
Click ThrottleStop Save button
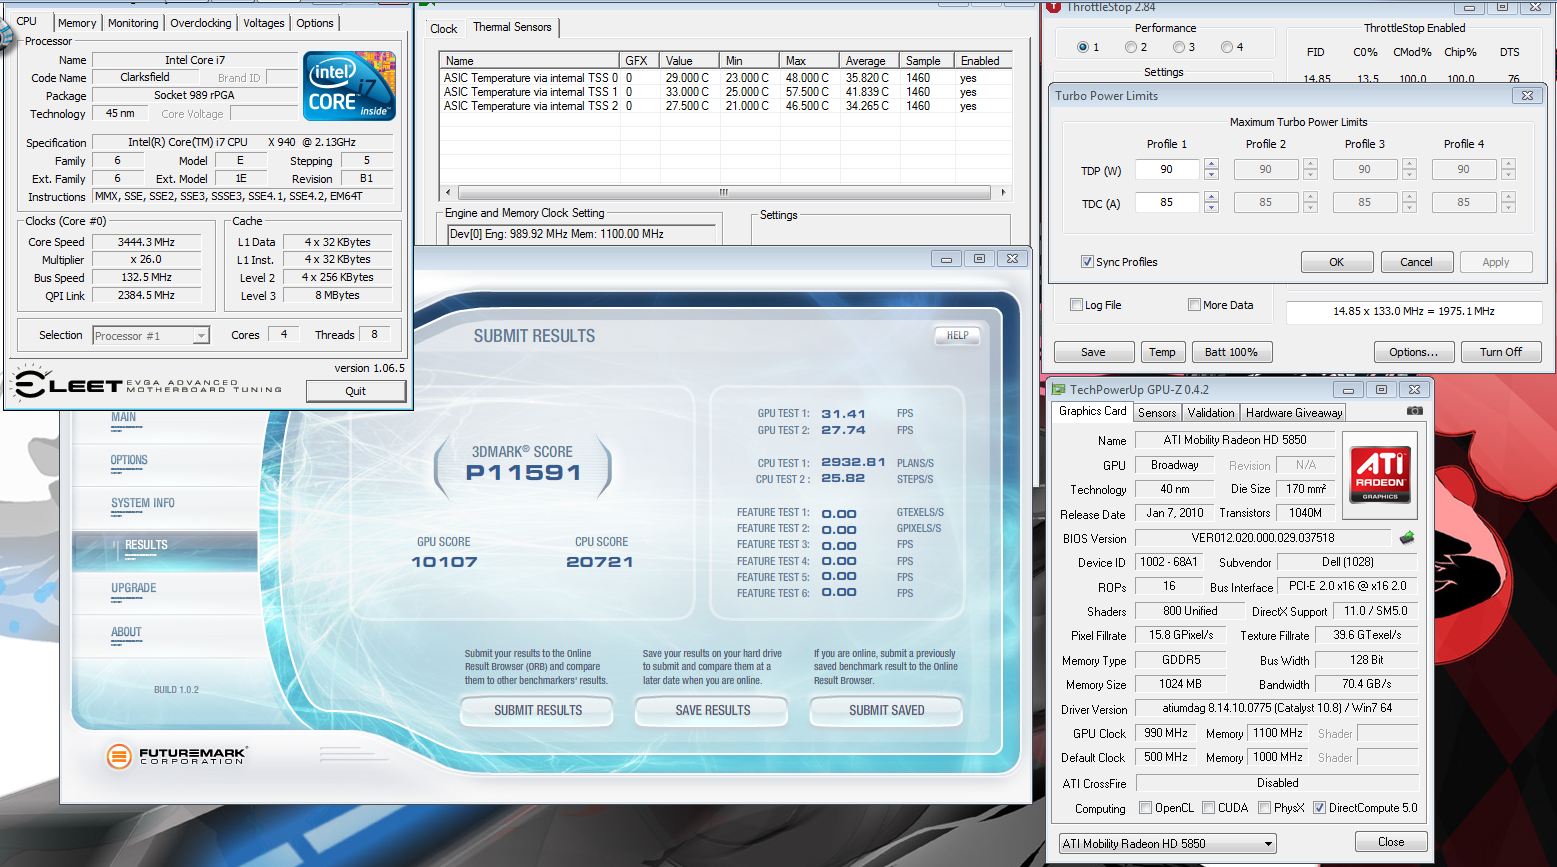pyautogui.click(x=1093, y=352)
